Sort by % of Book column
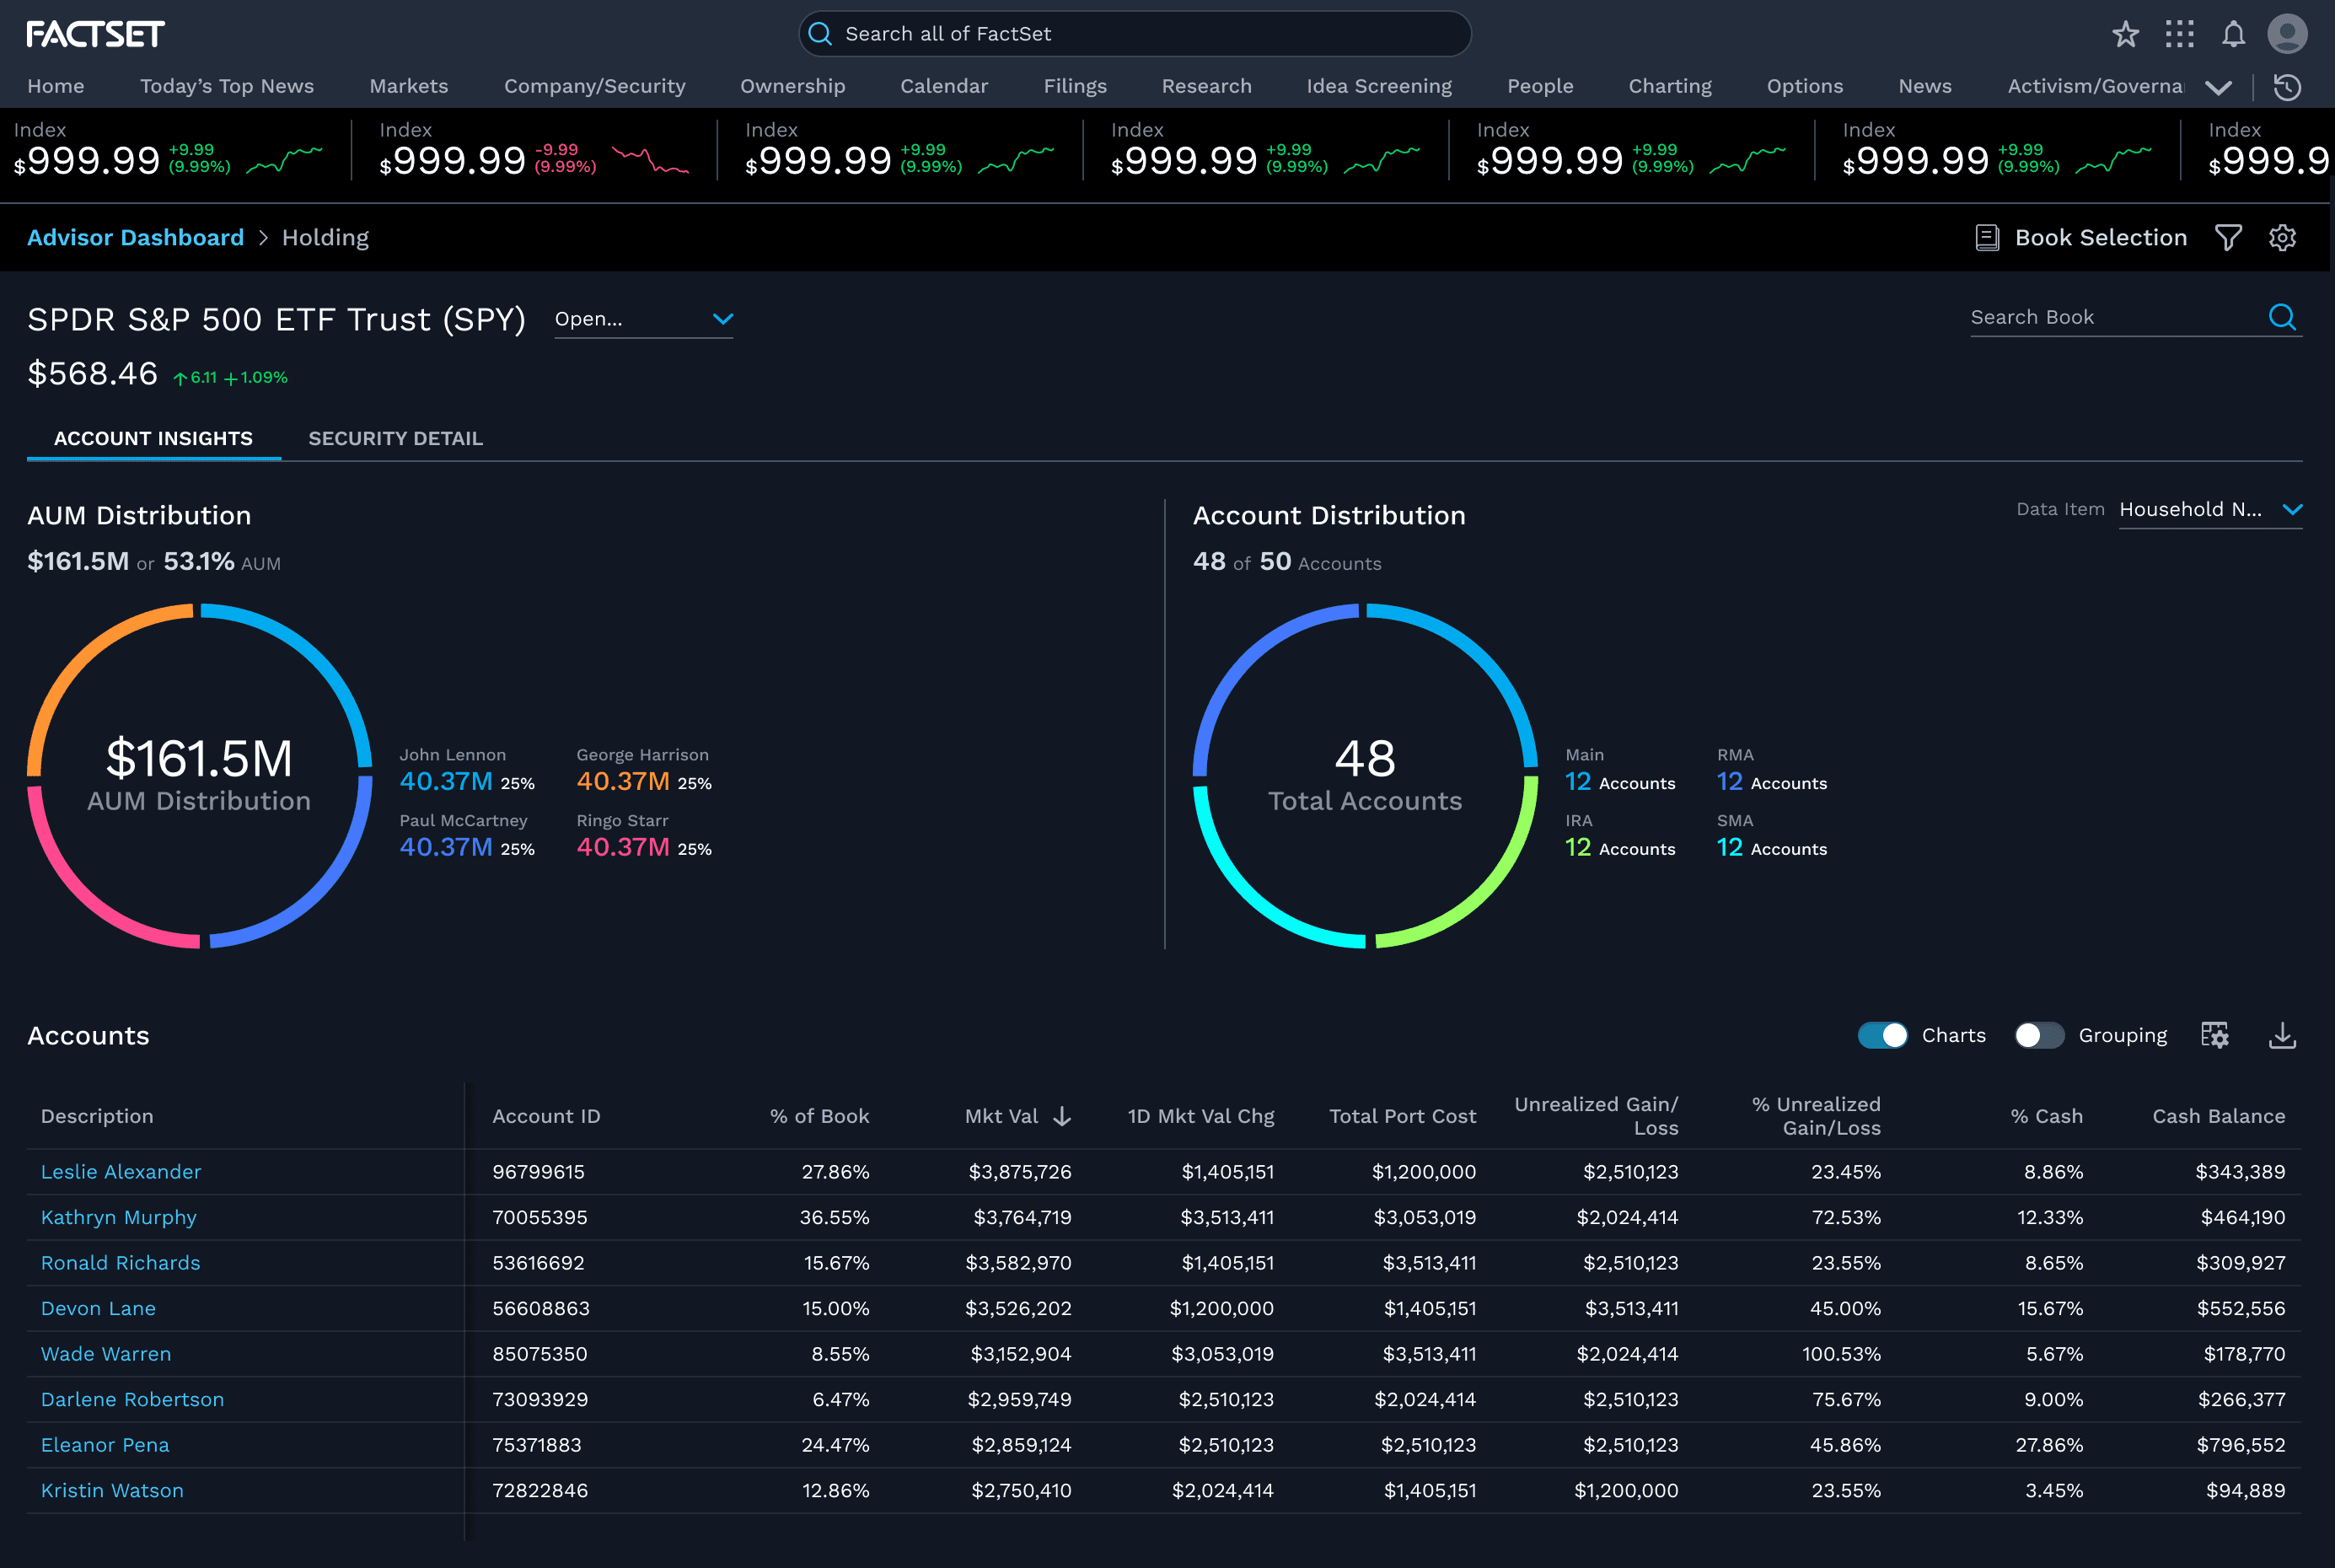The width and height of the screenshot is (2335, 1568). pos(820,1116)
